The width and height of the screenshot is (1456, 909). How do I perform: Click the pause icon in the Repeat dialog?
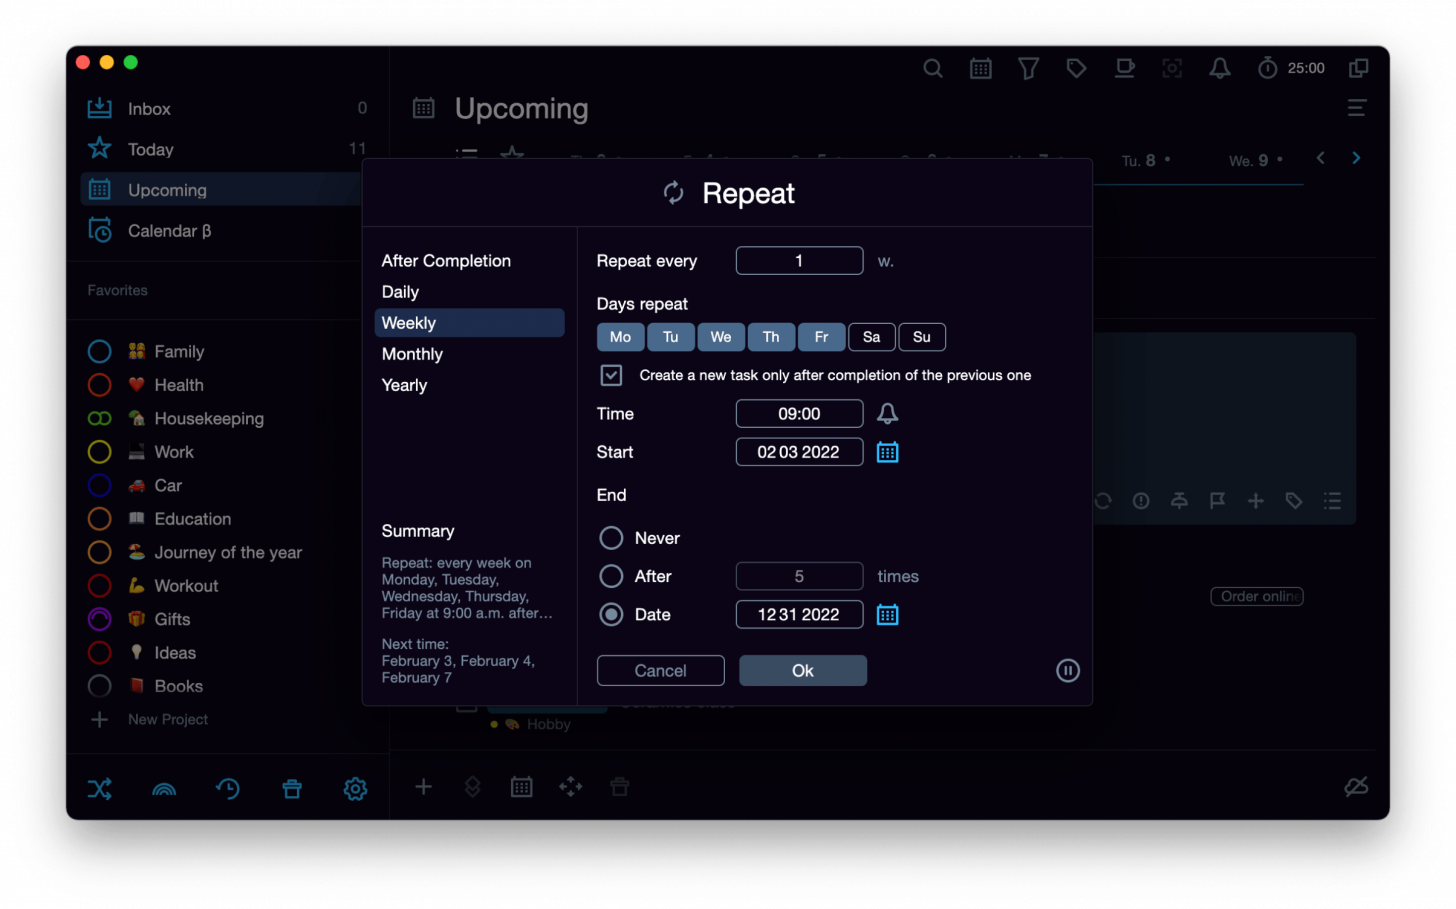point(1067,670)
